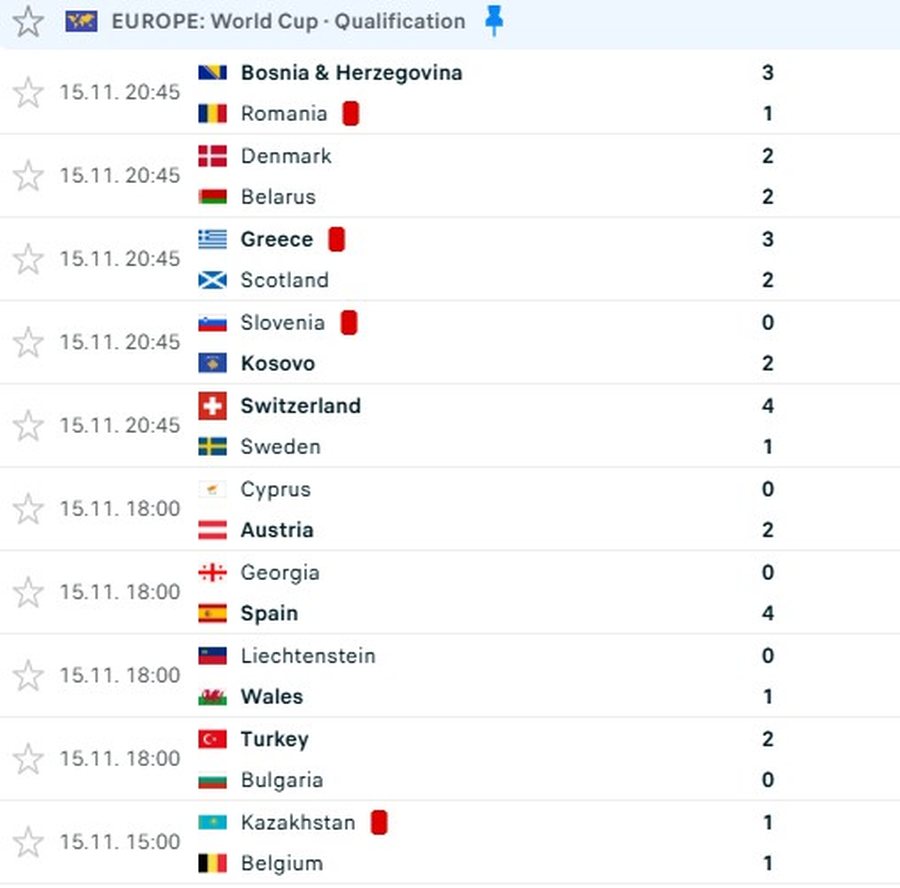Toggle favorite star for the league header
Image resolution: width=900 pixels, height=888 pixels.
click(x=28, y=22)
